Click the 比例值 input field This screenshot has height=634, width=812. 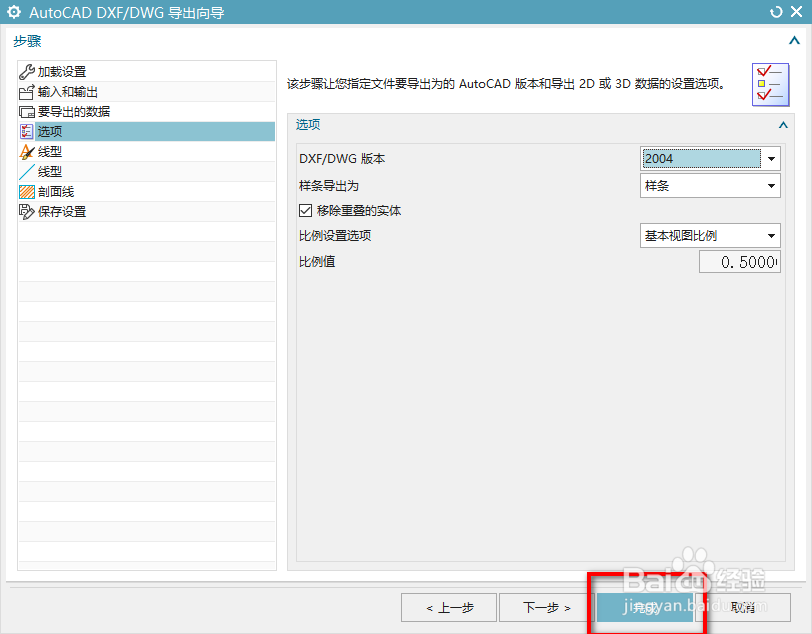click(x=740, y=262)
